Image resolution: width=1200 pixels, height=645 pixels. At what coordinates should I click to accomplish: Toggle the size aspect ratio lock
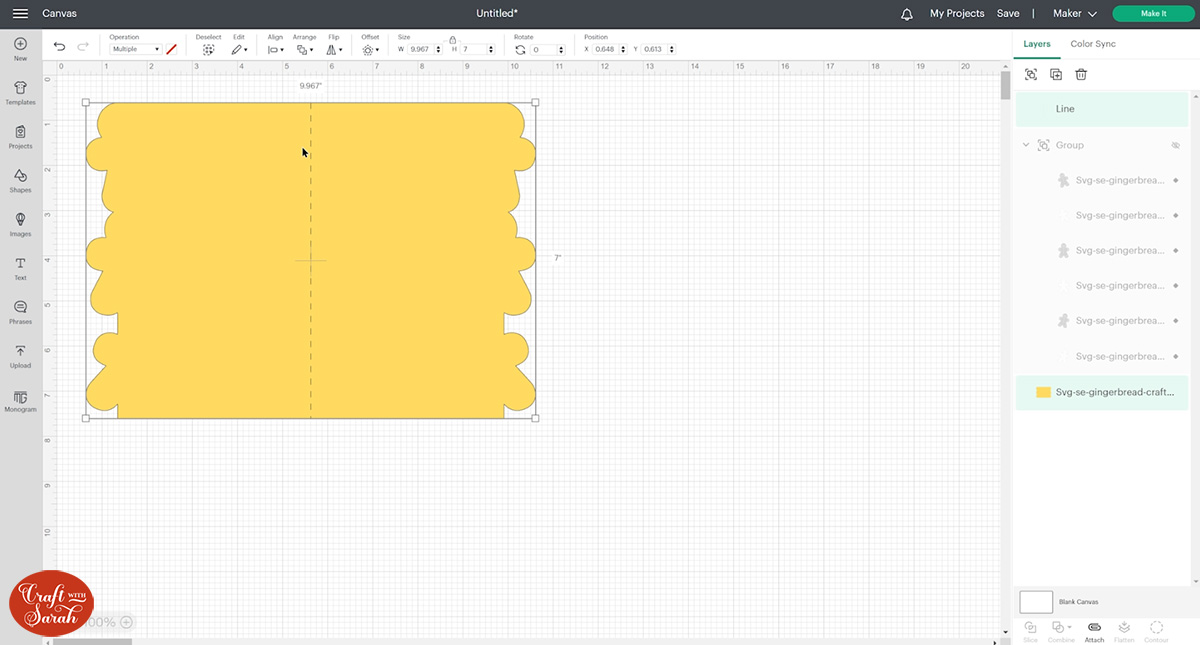(452, 39)
